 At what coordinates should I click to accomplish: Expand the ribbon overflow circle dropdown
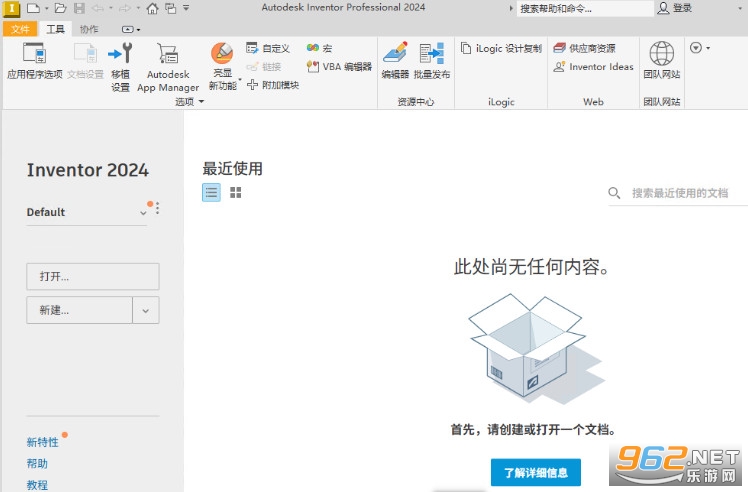click(x=700, y=48)
